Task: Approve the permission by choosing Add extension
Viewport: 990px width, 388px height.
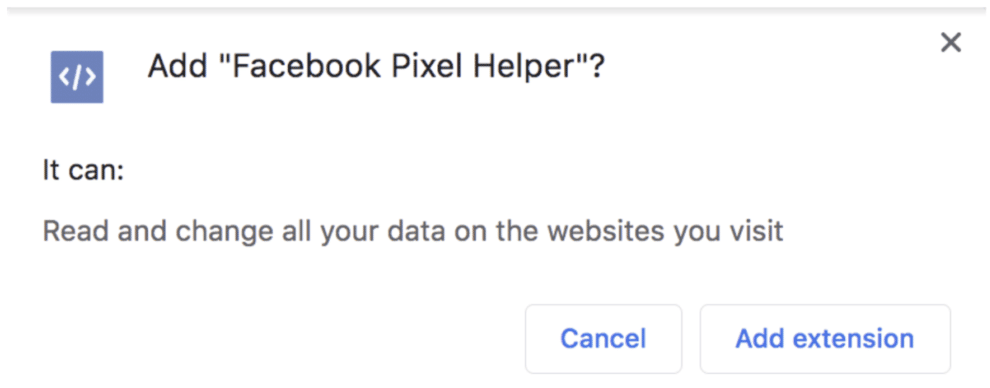Action: pyautogui.click(x=825, y=339)
